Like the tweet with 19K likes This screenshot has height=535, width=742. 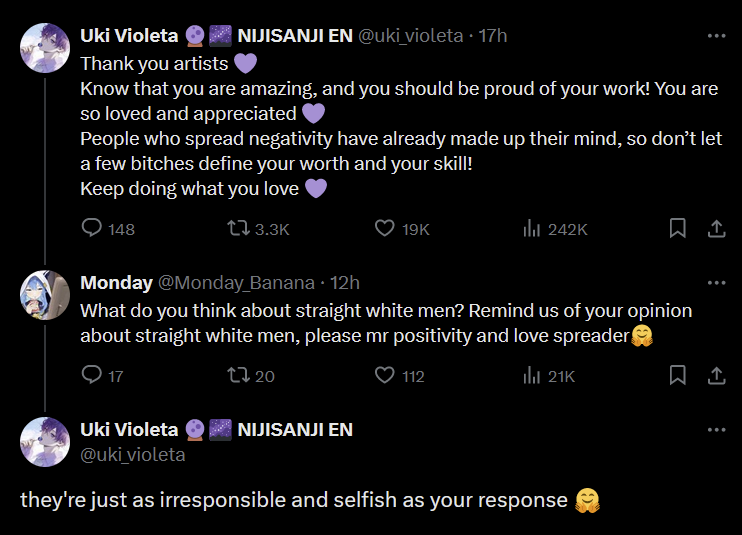385,229
